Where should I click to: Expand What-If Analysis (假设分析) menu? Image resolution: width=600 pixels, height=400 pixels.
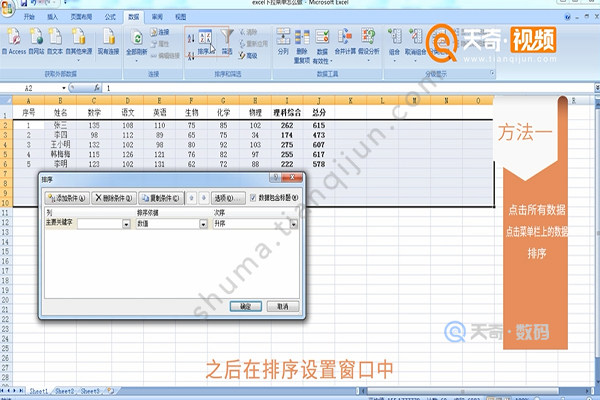click(368, 60)
